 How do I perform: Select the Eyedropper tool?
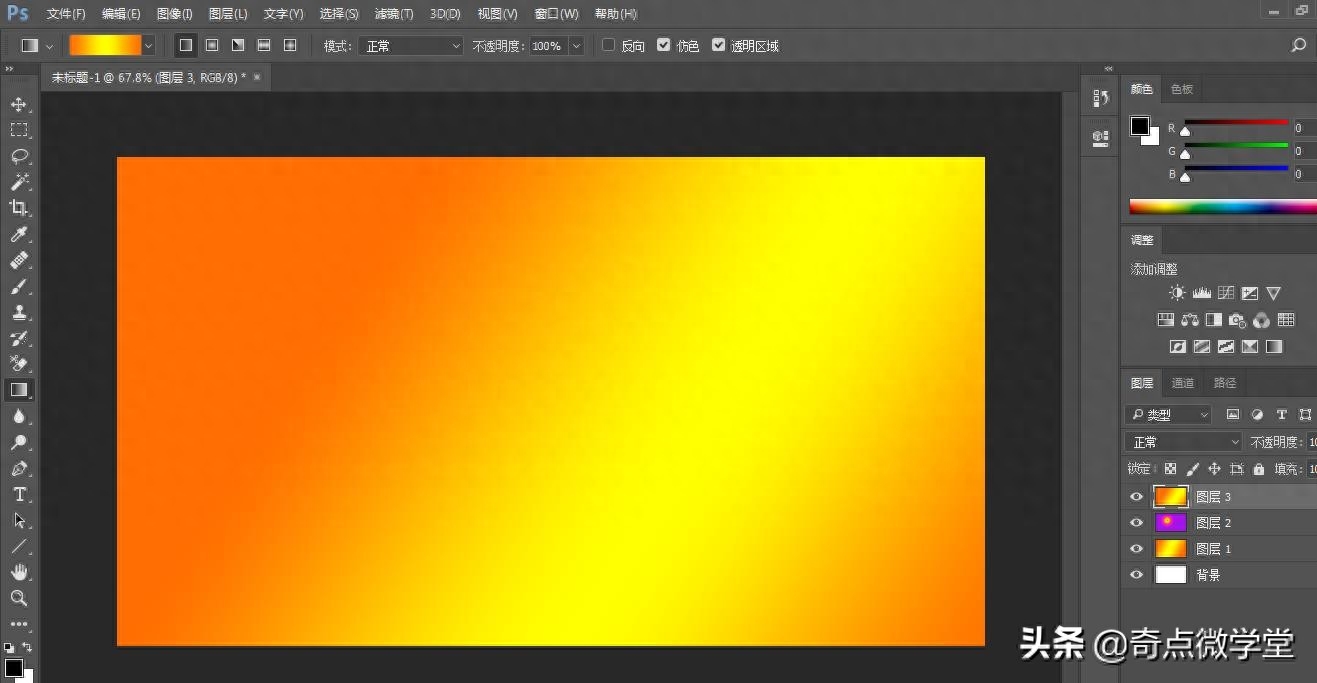point(19,234)
